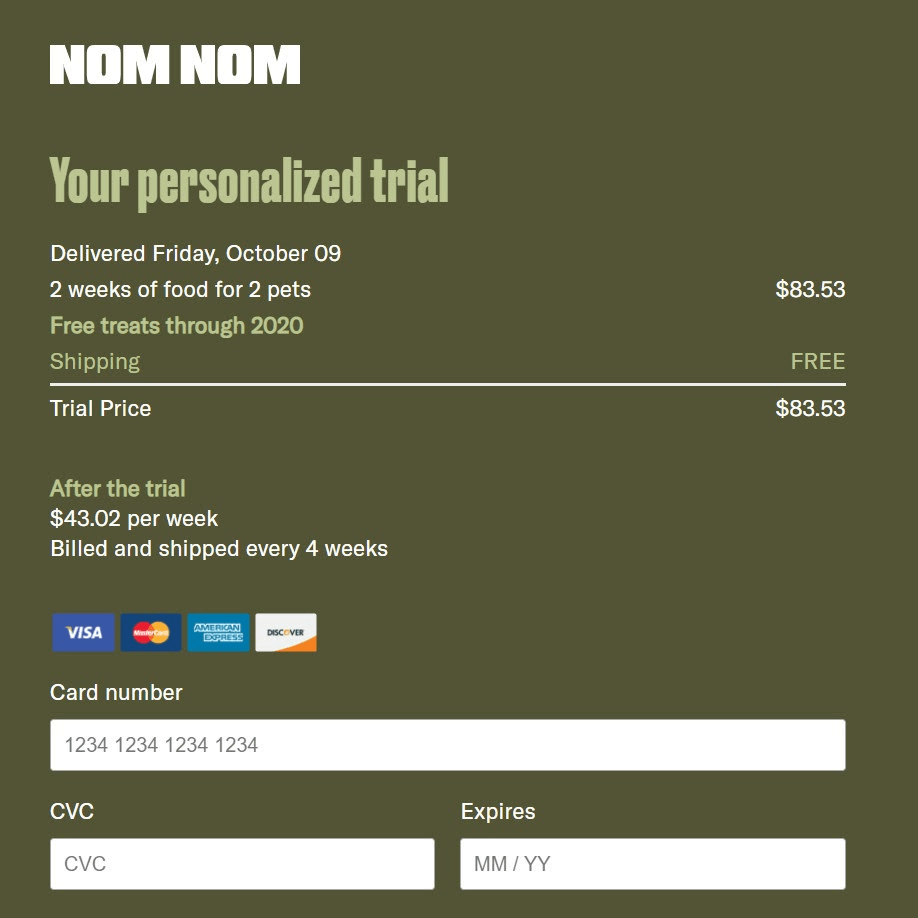
Task: Click the "Delivered Friday, October 09" line
Action: click(x=196, y=253)
